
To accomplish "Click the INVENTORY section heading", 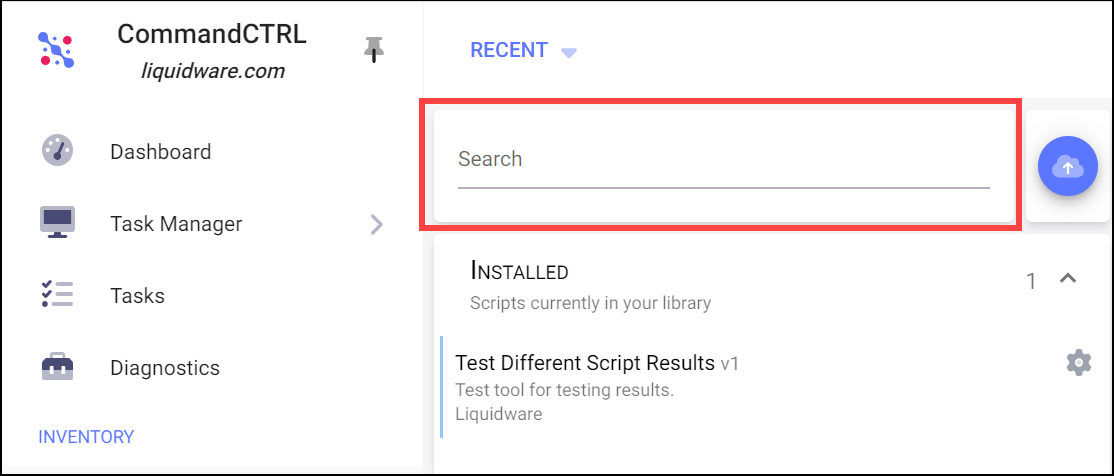I will click(x=86, y=436).
